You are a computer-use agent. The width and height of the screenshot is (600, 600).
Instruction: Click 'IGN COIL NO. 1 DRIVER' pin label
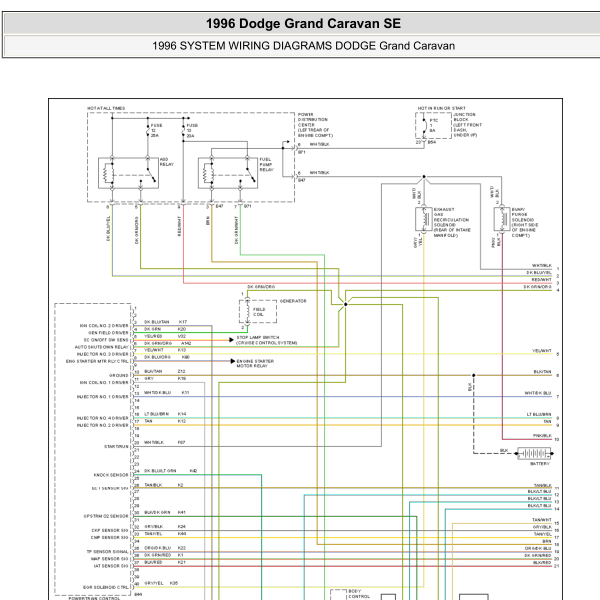[x=104, y=383]
